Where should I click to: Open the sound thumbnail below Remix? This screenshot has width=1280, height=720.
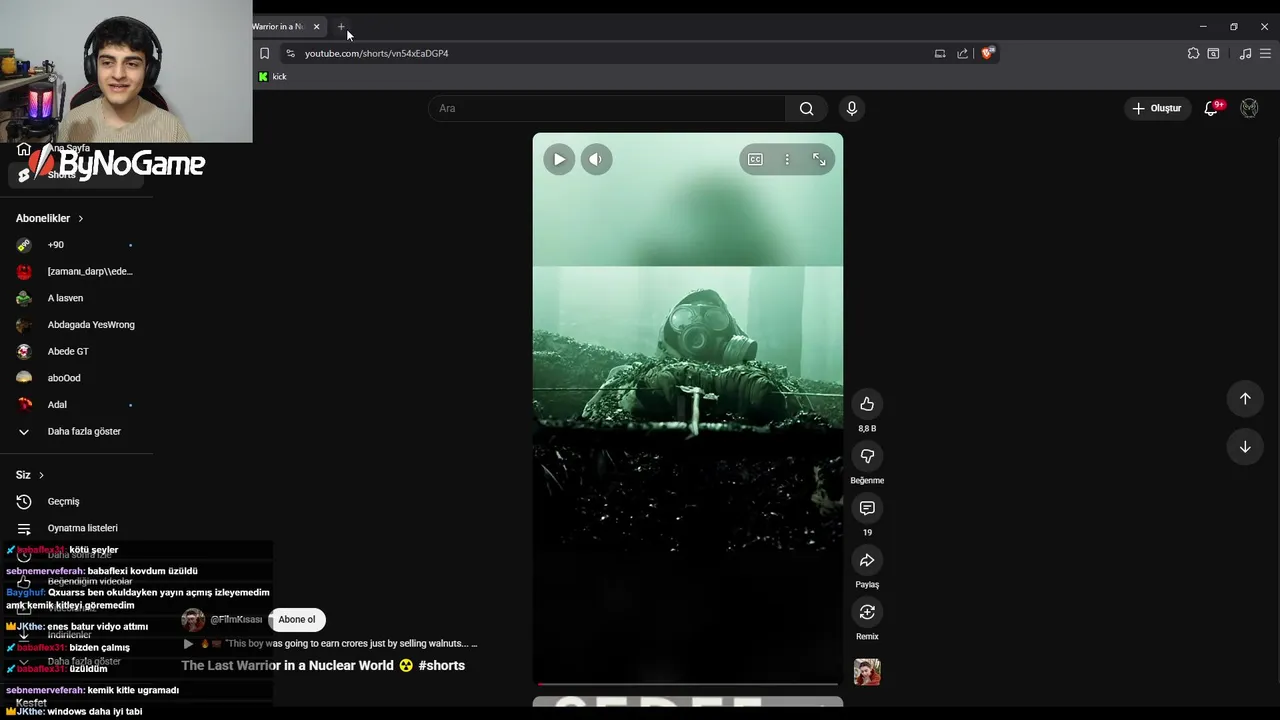click(x=867, y=672)
